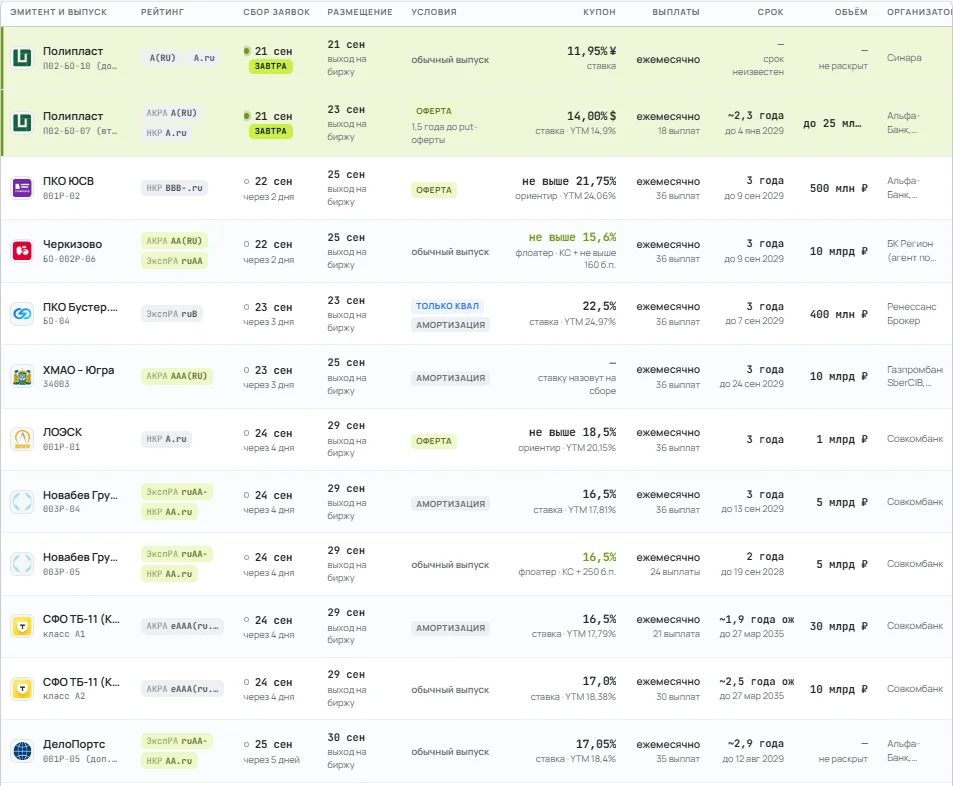Click the coupon value 22,5%
This screenshot has height=786, width=953.
599,306
